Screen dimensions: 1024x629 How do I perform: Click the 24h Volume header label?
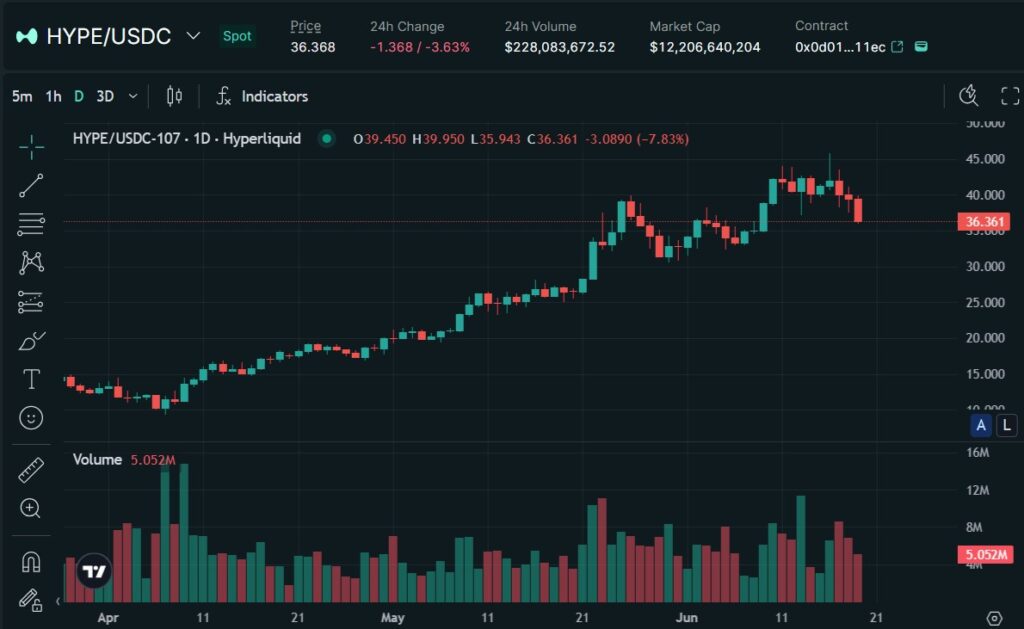pos(540,26)
